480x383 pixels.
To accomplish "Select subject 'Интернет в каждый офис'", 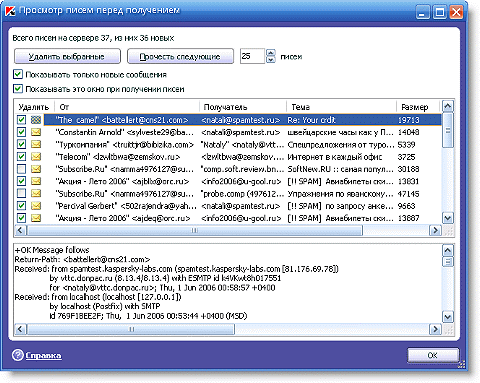I will [x=335, y=157].
